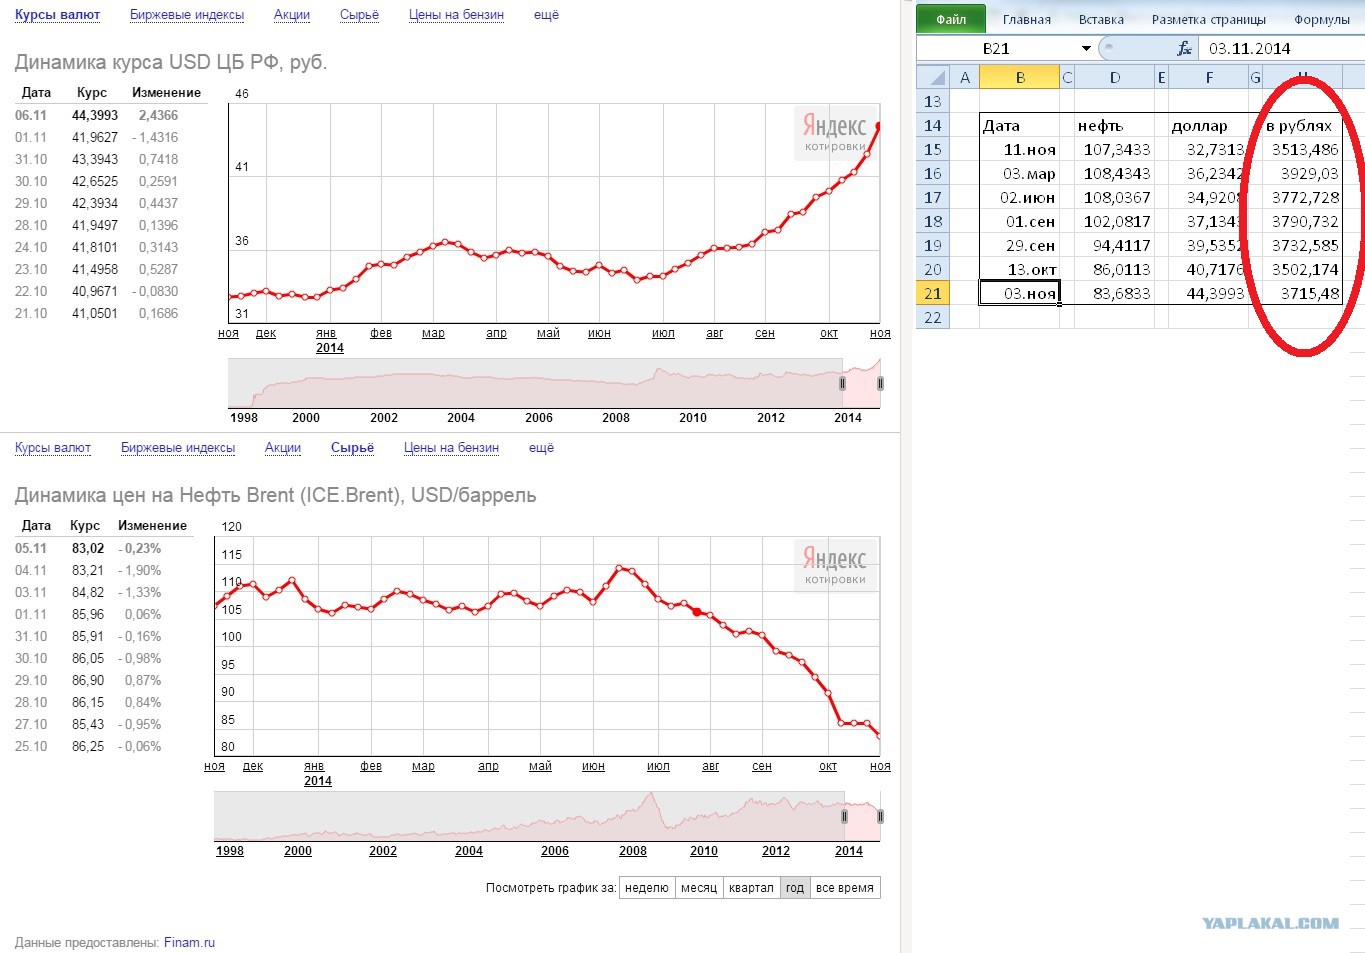Click the 43,3943 rate in USD table
This screenshot has width=1365, height=953.
coord(95,159)
